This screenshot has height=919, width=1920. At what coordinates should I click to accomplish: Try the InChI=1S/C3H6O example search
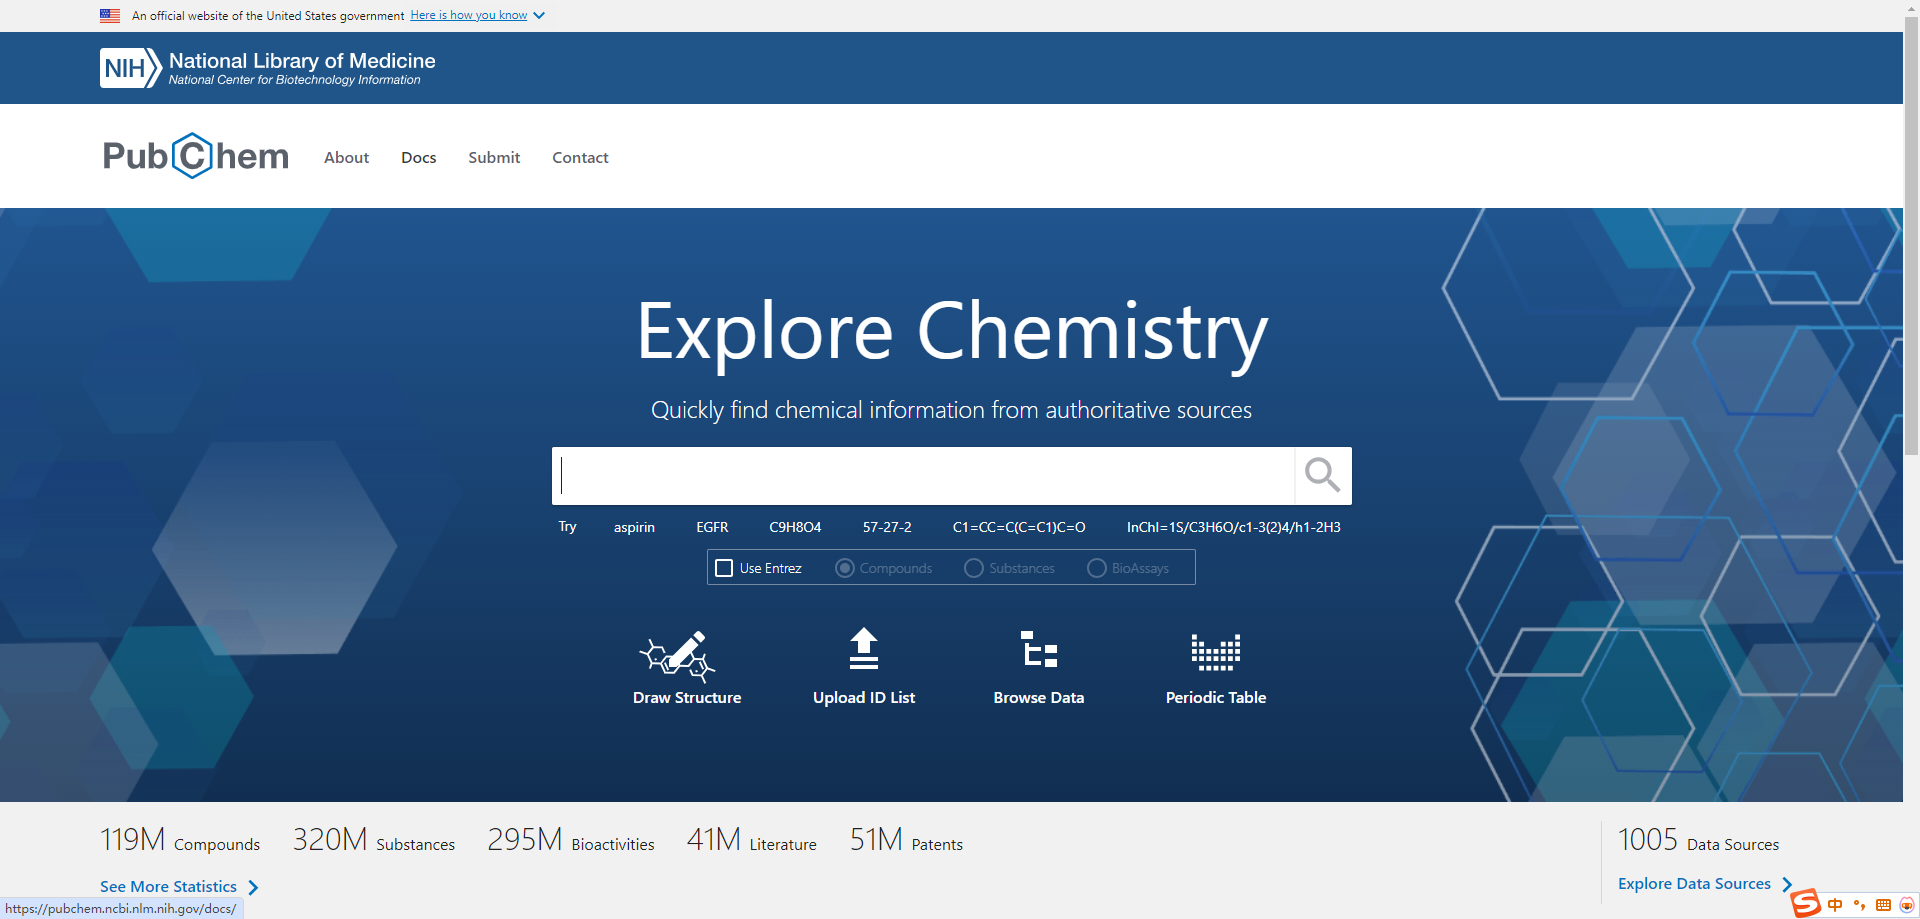pyautogui.click(x=1234, y=527)
